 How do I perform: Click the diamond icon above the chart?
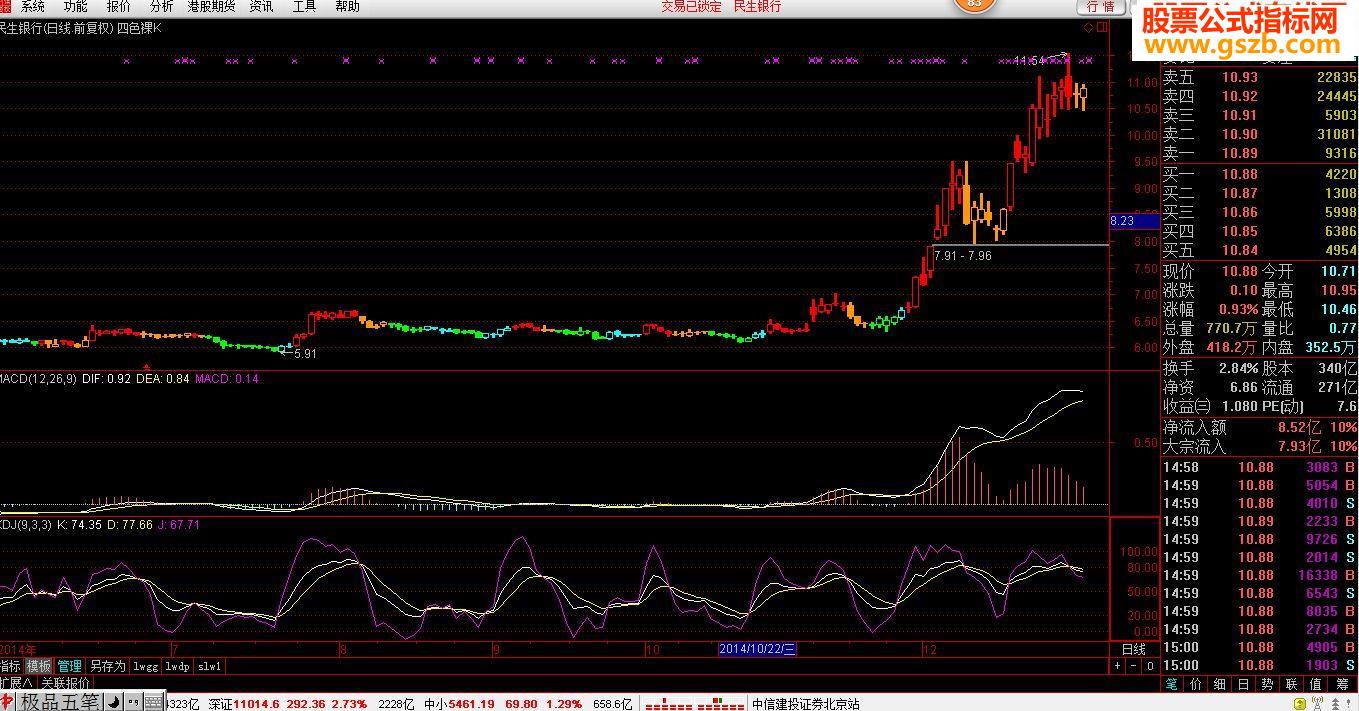click(x=1088, y=27)
